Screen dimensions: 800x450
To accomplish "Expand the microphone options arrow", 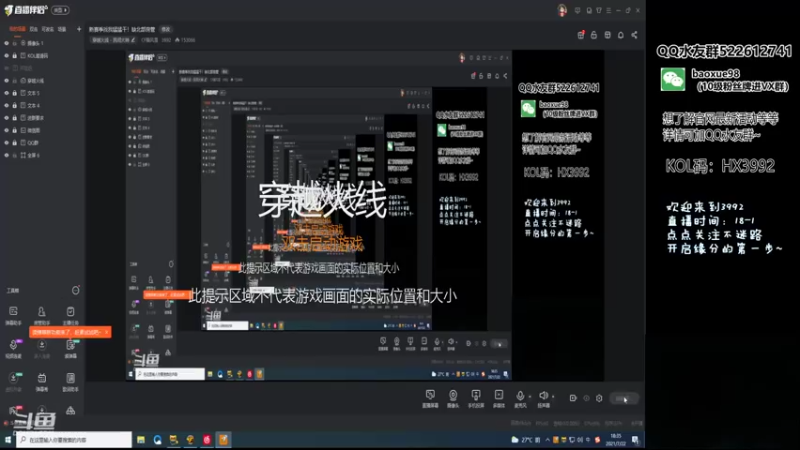I will (530, 396).
